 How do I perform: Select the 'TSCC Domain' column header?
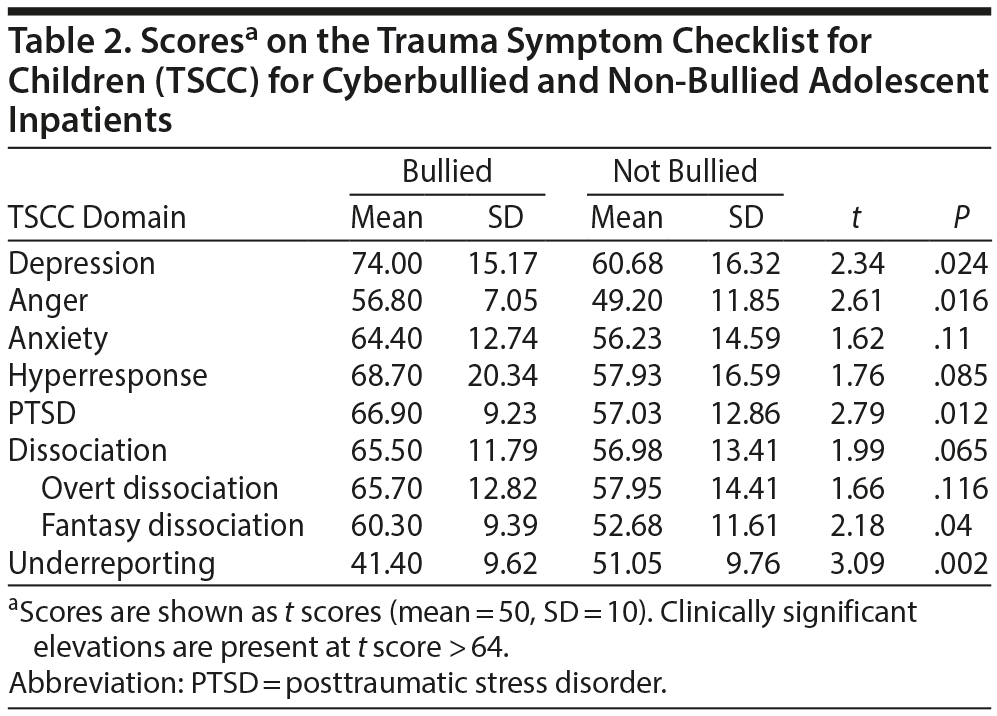(97, 218)
